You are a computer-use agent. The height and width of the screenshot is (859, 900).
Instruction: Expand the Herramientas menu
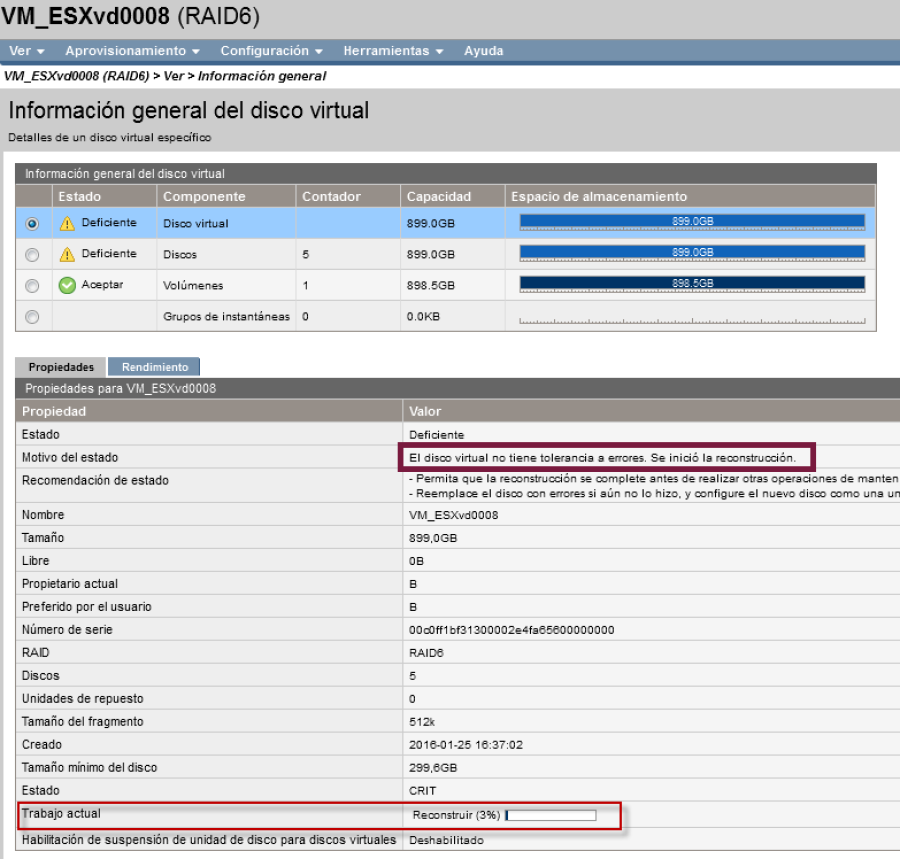(x=393, y=50)
